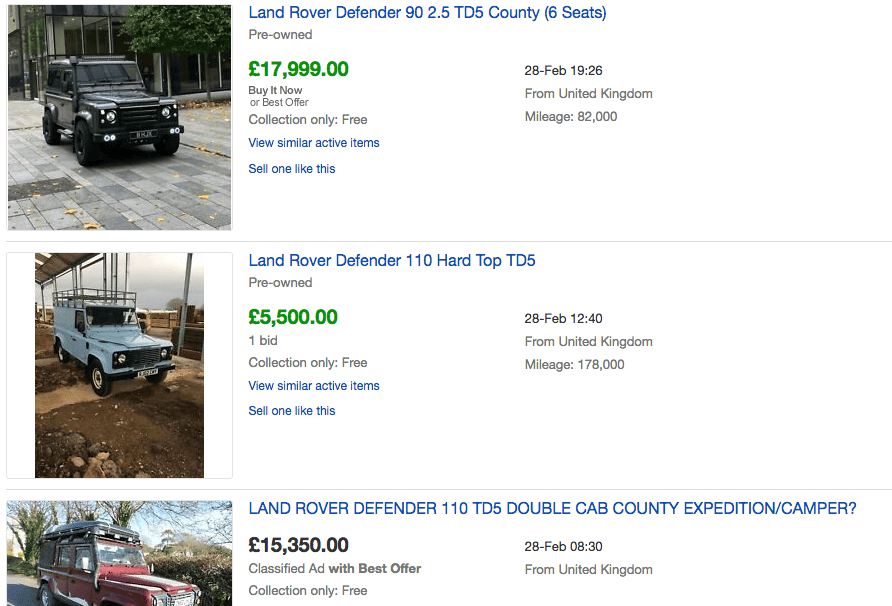This screenshot has height=606, width=892.
Task: View similar active items for Defender 90
Action: coord(314,143)
